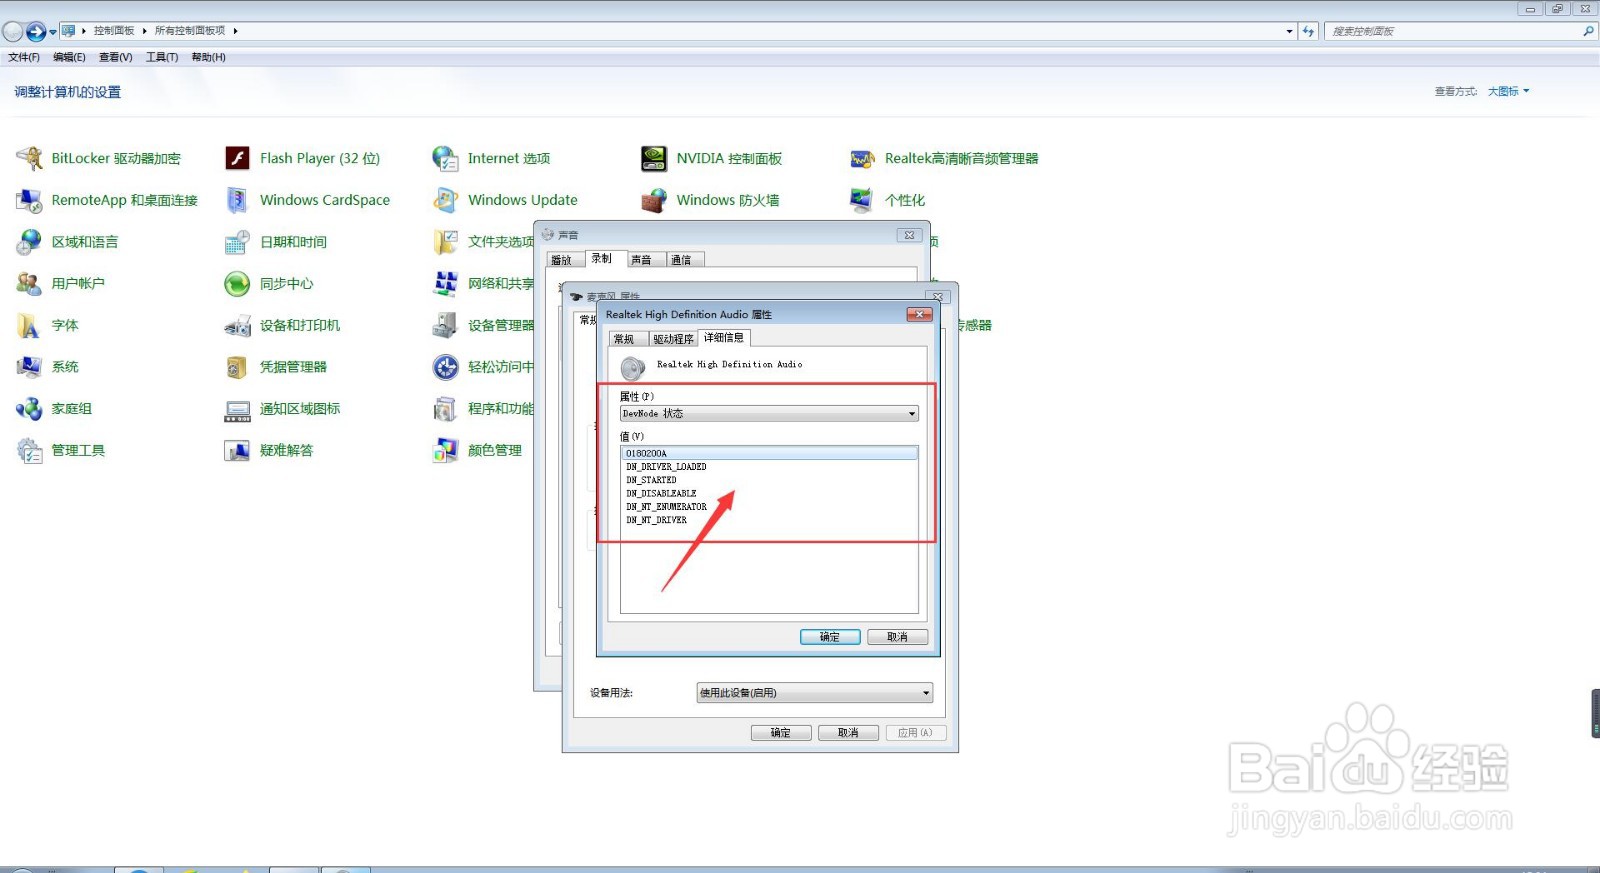Viewport: 1600px width, 873px height.
Task: Select DN_NT_DRIVER value row
Action: tap(769, 520)
